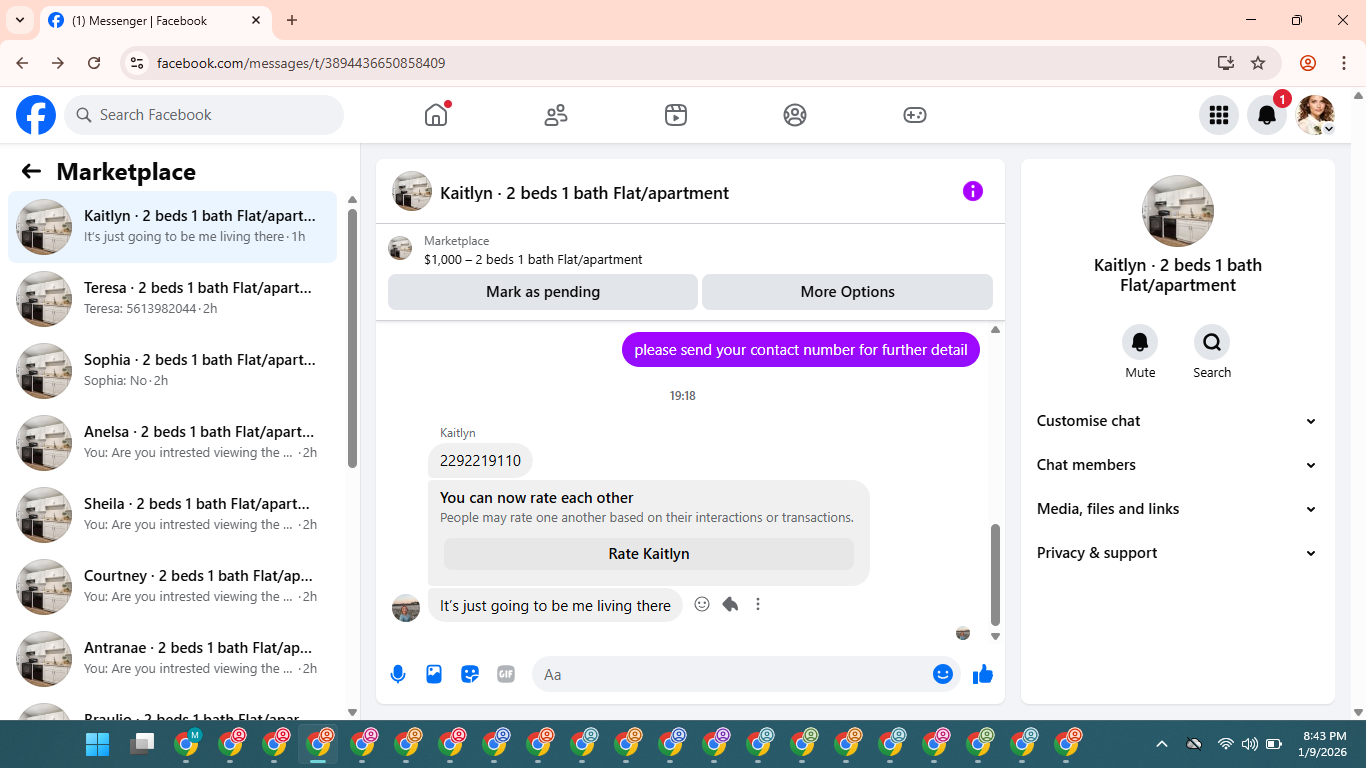
Task: Send a thumbs-up like
Action: (983, 674)
